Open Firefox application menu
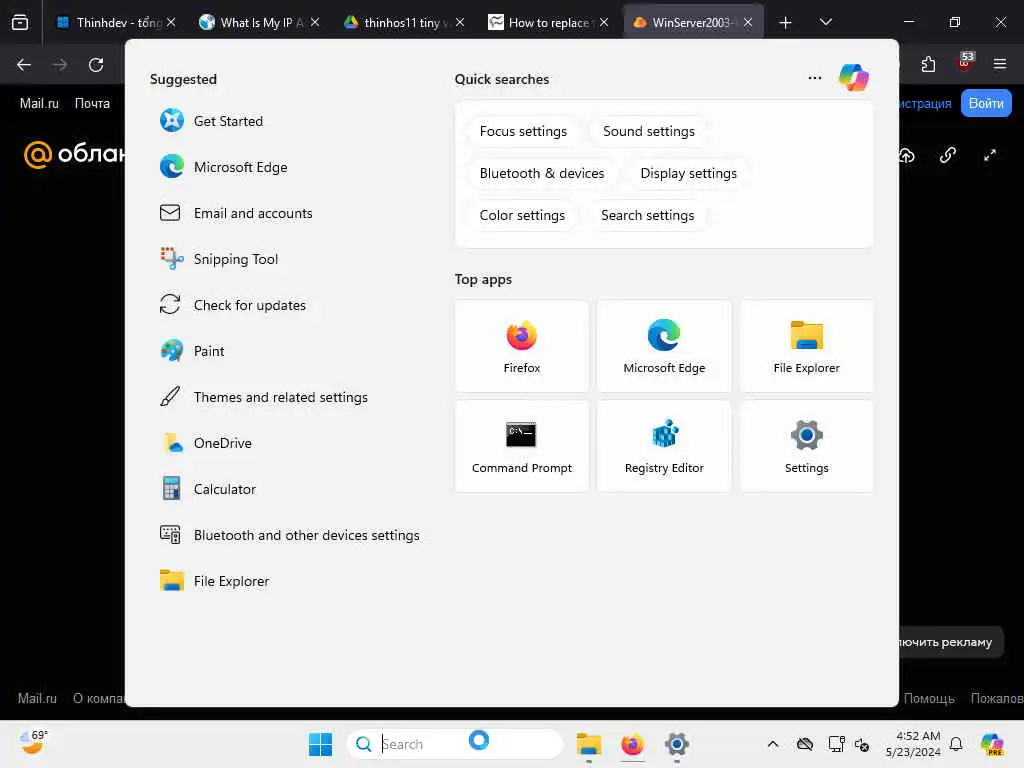The width and height of the screenshot is (1024, 768). [1000, 64]
